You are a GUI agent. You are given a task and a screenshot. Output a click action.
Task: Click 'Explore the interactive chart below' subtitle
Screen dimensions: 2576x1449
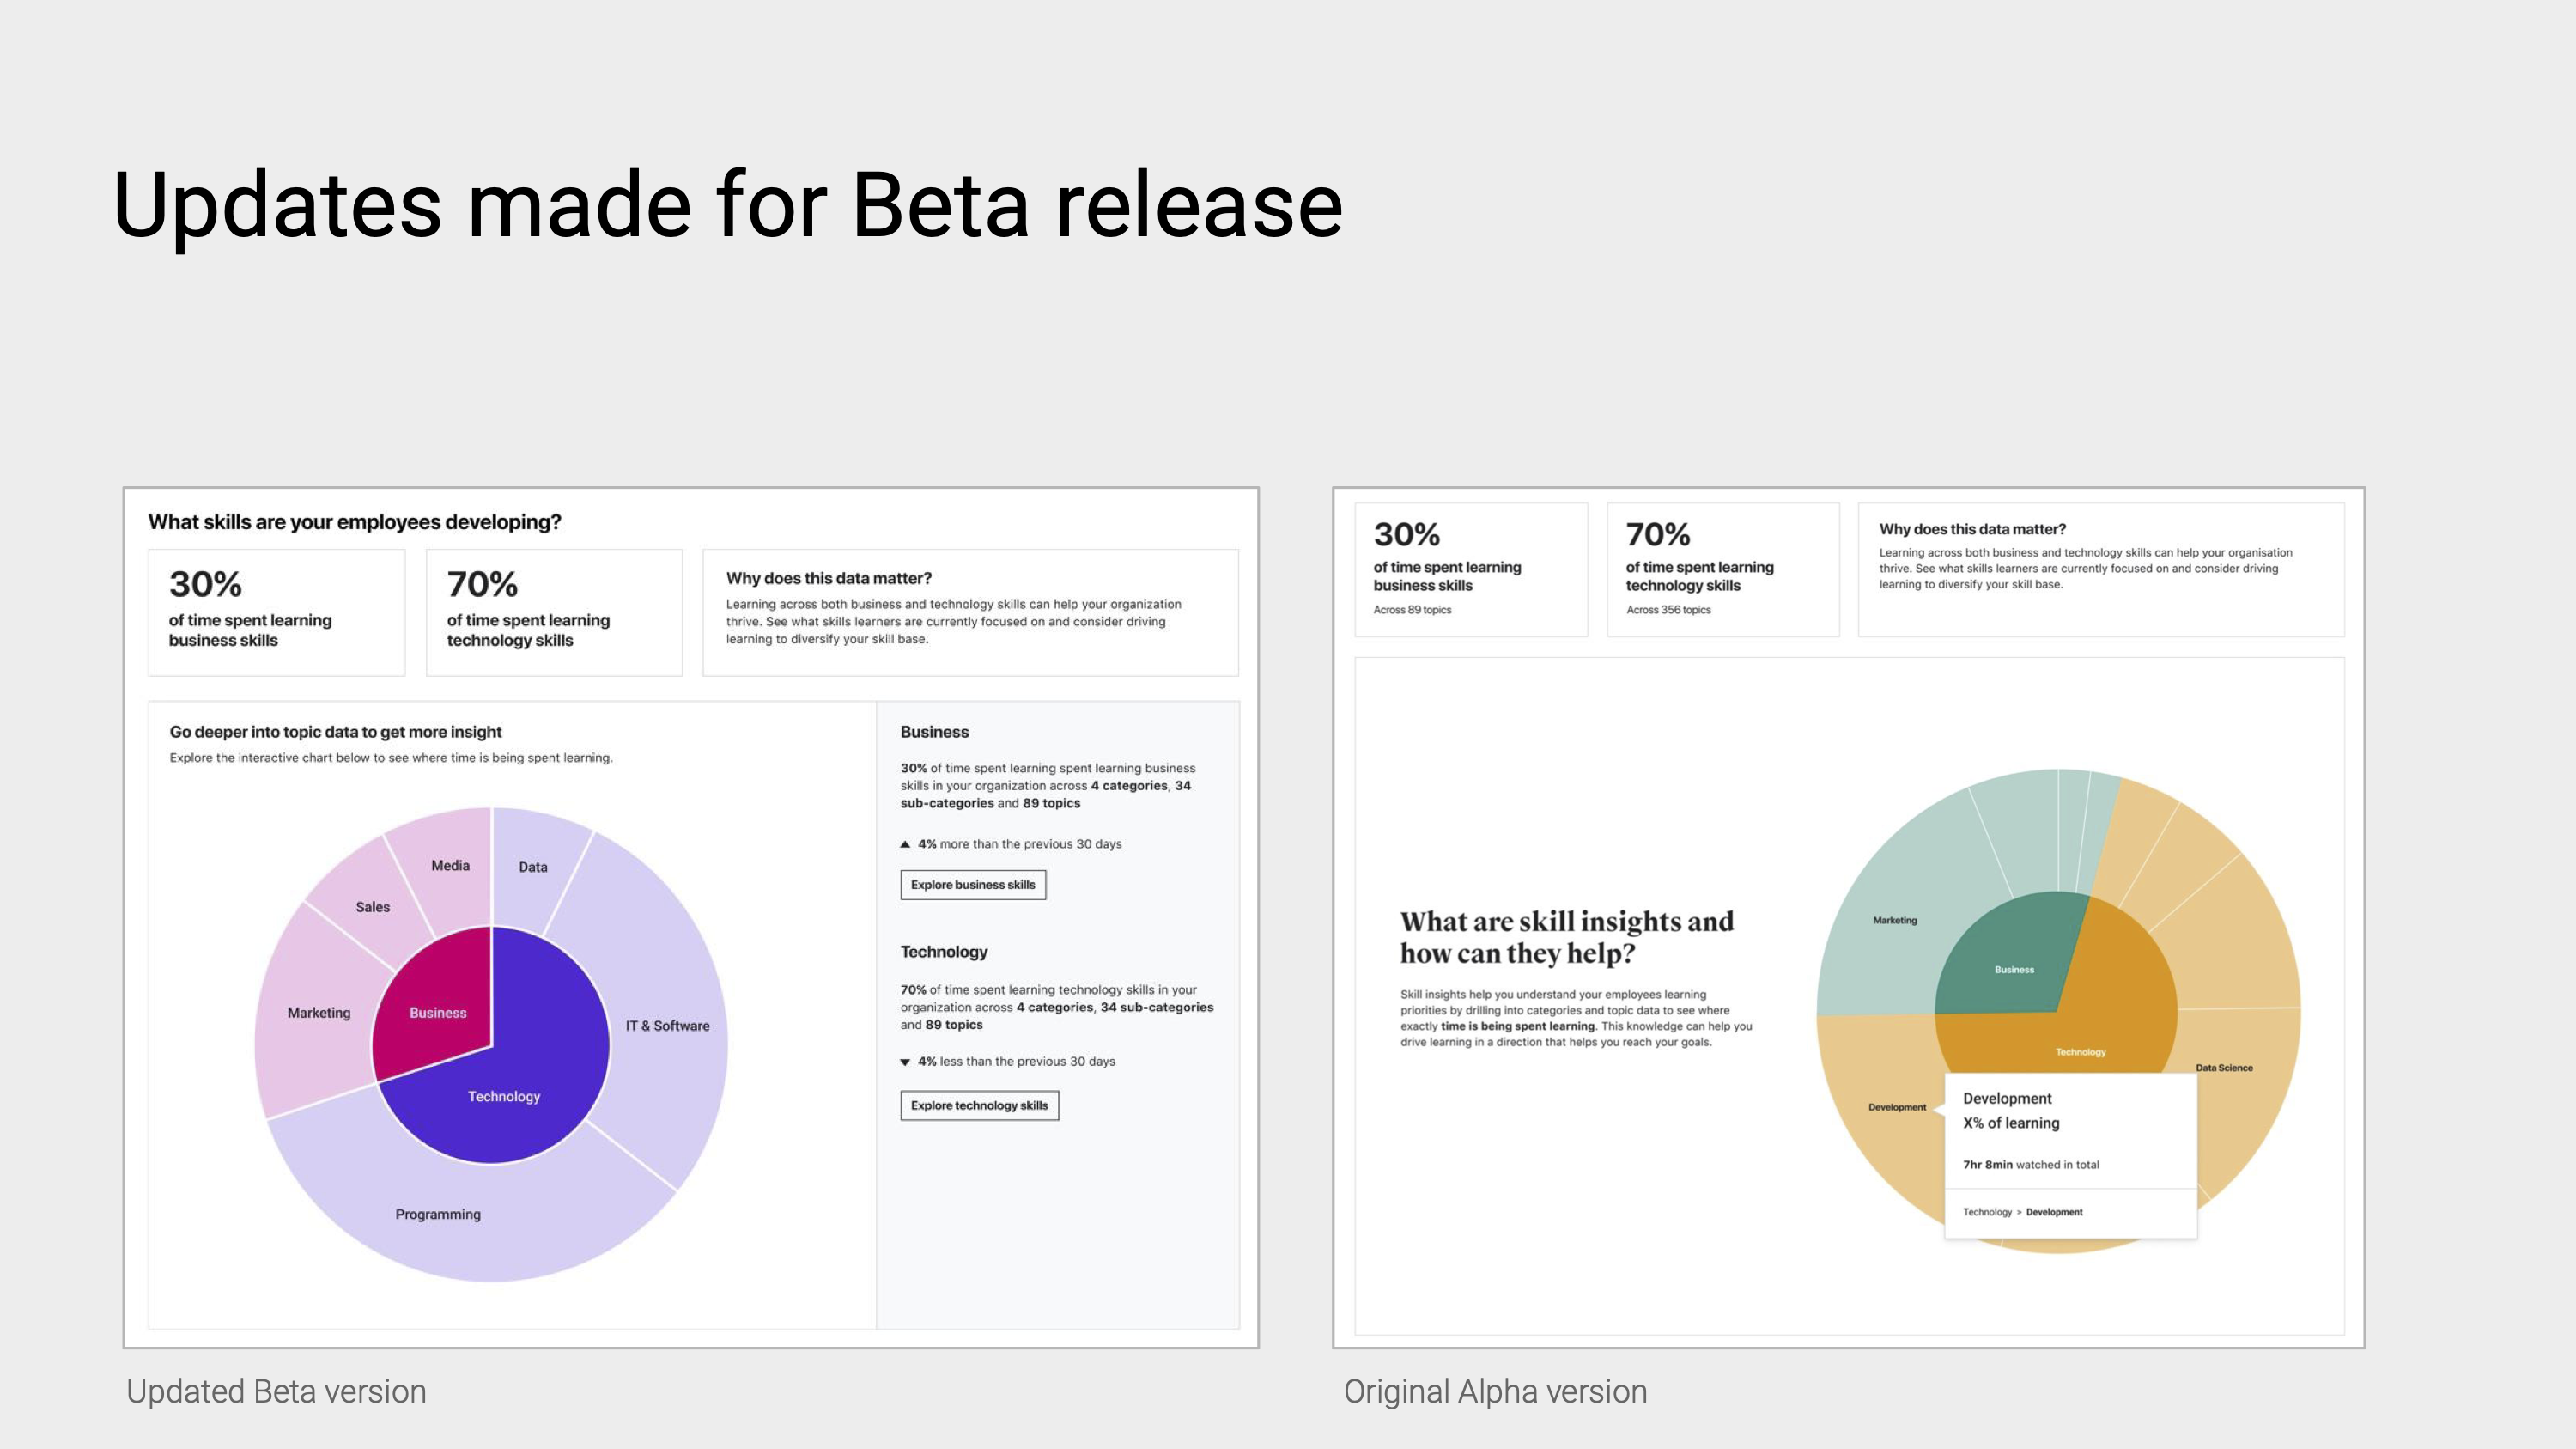pos(391,758)
